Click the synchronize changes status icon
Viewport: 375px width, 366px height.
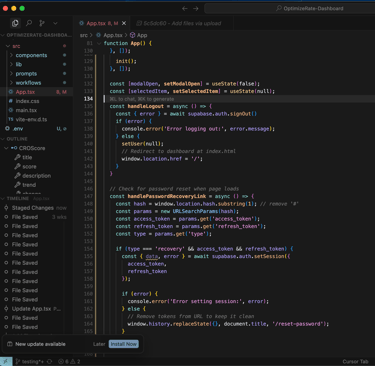coord(50,362)
